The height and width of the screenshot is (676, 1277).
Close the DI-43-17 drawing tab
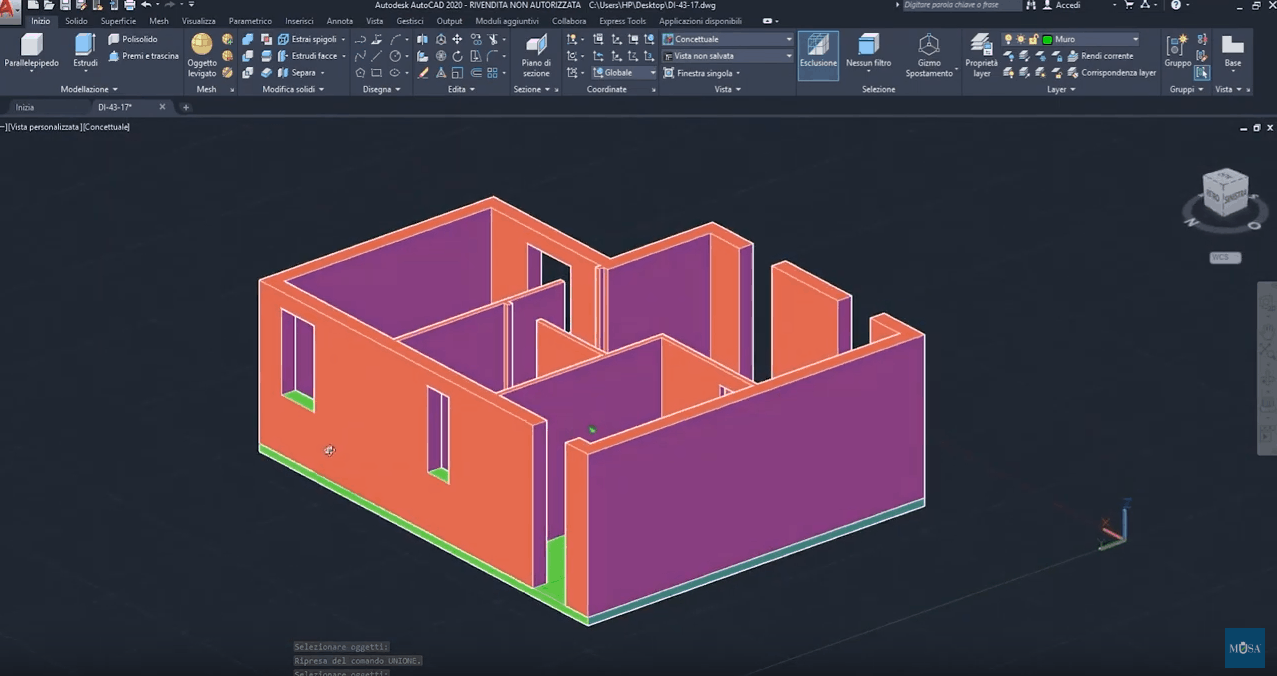point(162,107)
